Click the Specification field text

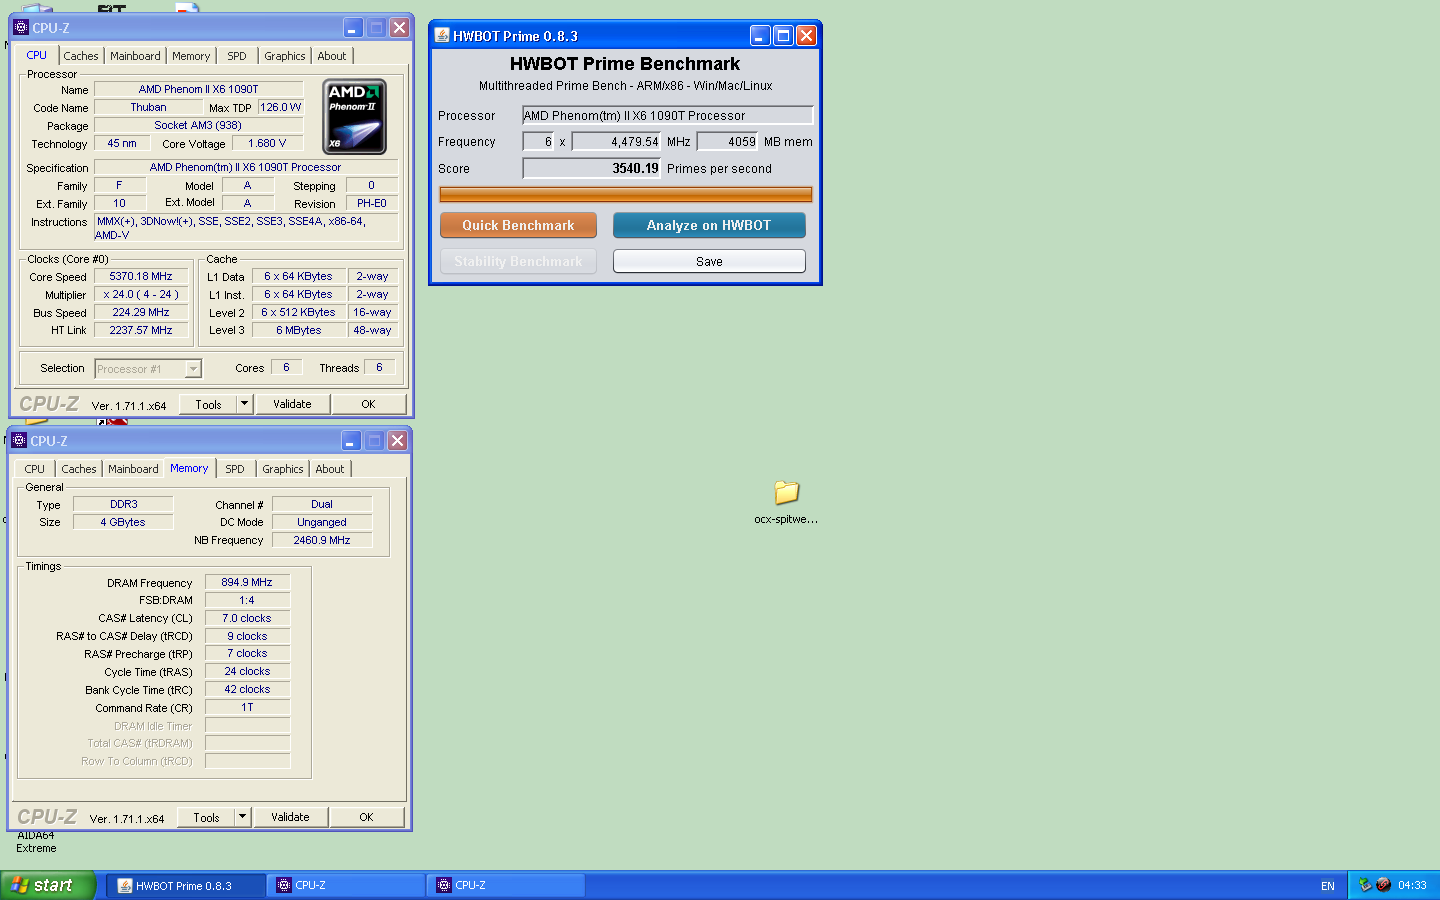pos(246,168)
